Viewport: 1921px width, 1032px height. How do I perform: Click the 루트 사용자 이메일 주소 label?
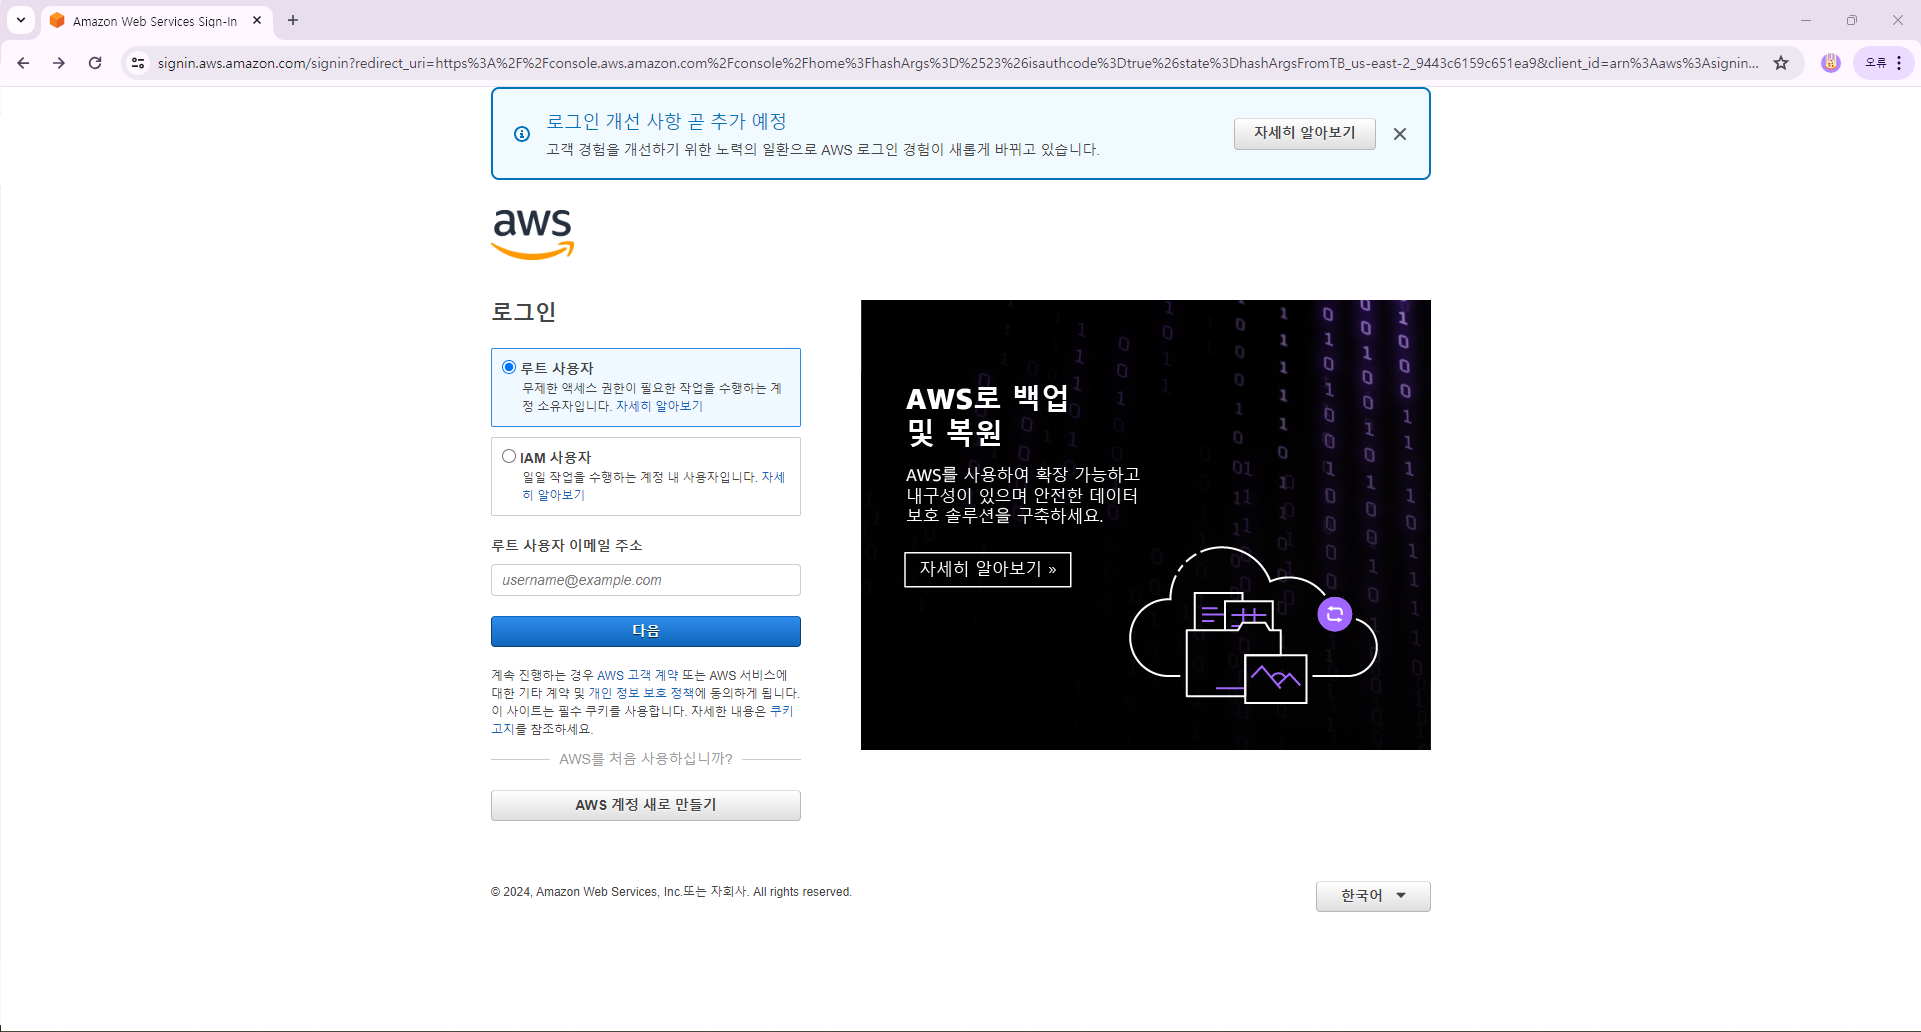tap(567, 545)
